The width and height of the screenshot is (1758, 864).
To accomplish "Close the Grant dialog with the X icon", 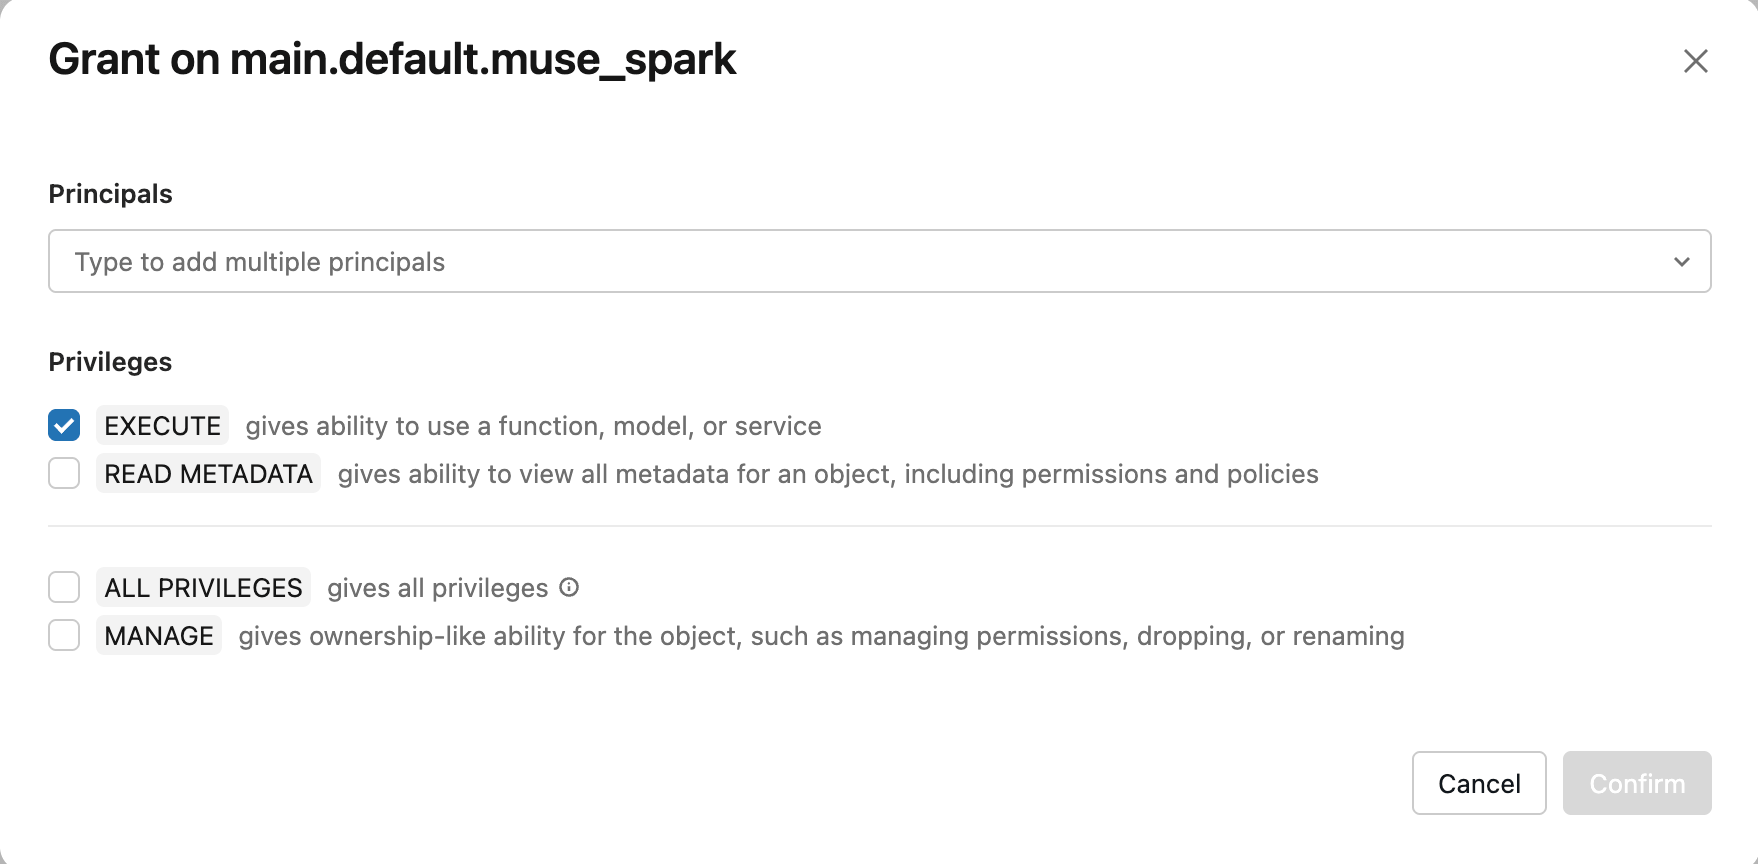I will click(x=1695, y=61).
